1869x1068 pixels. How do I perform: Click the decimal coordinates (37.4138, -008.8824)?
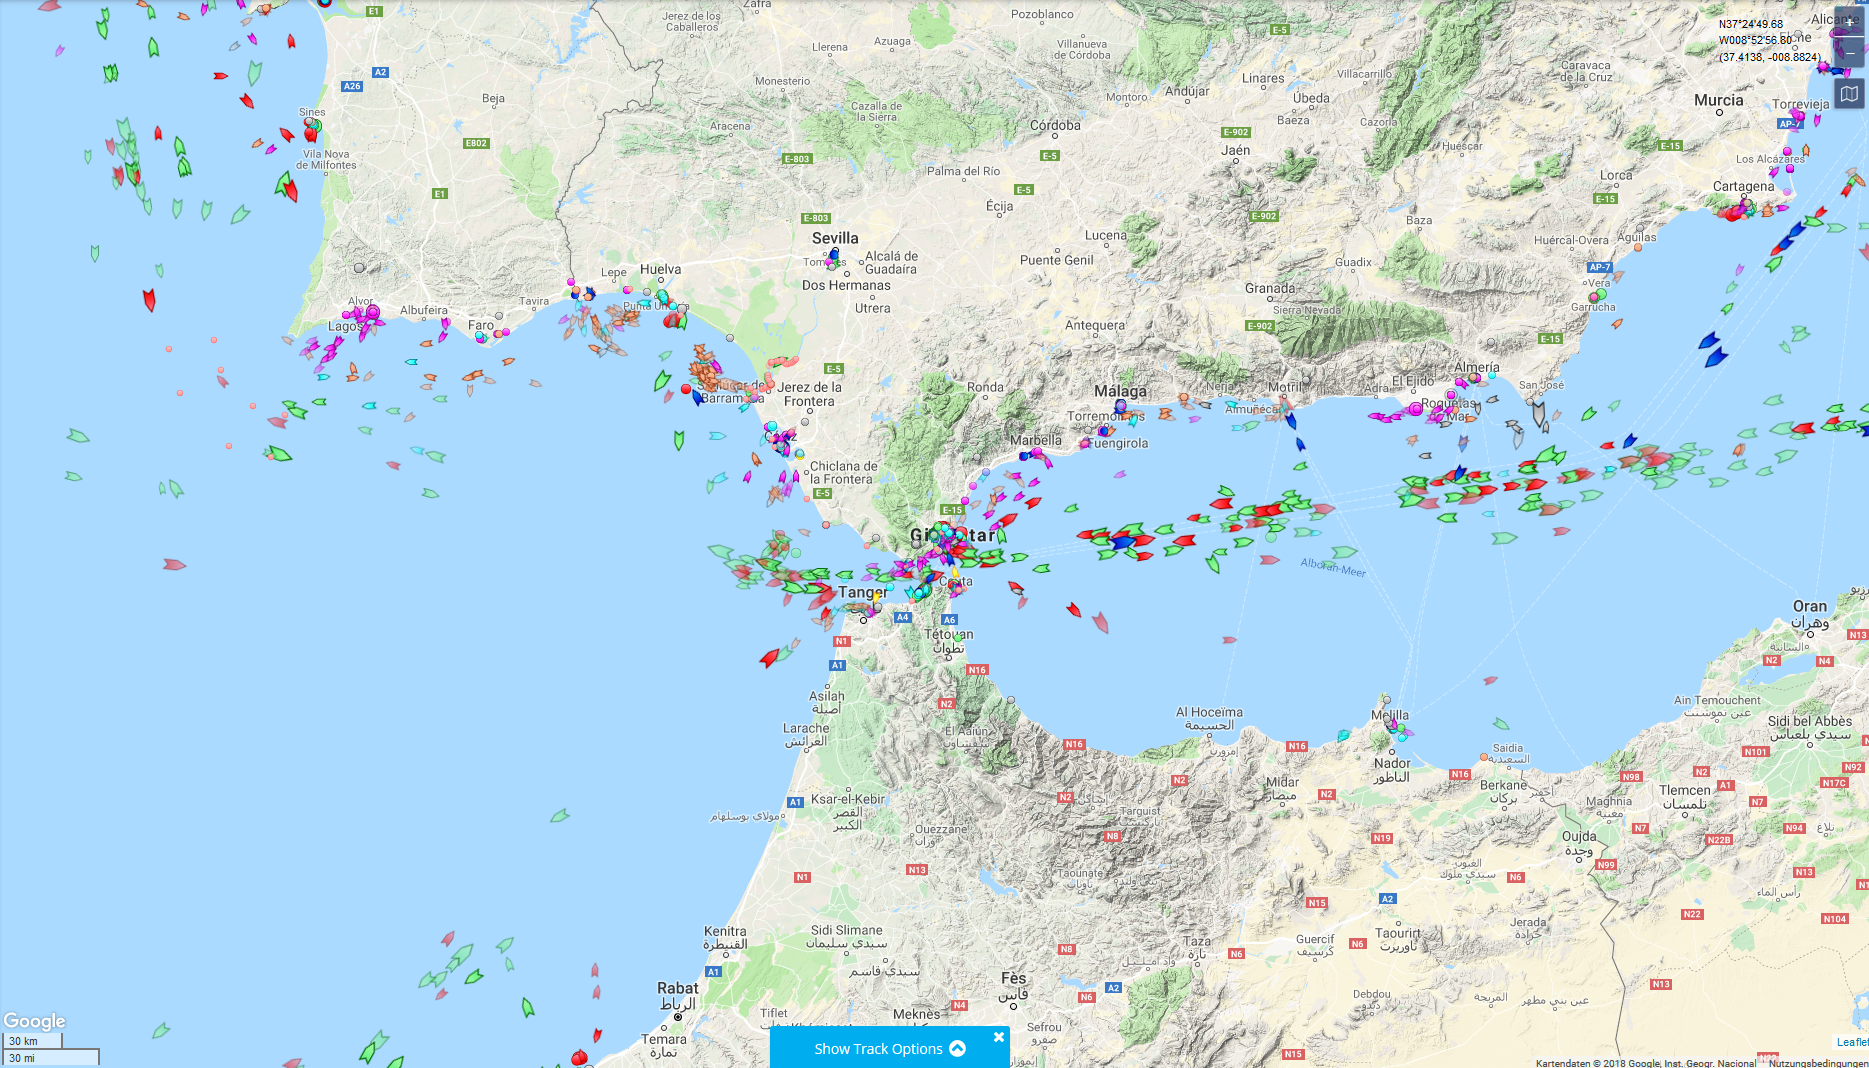[1769, 57]
